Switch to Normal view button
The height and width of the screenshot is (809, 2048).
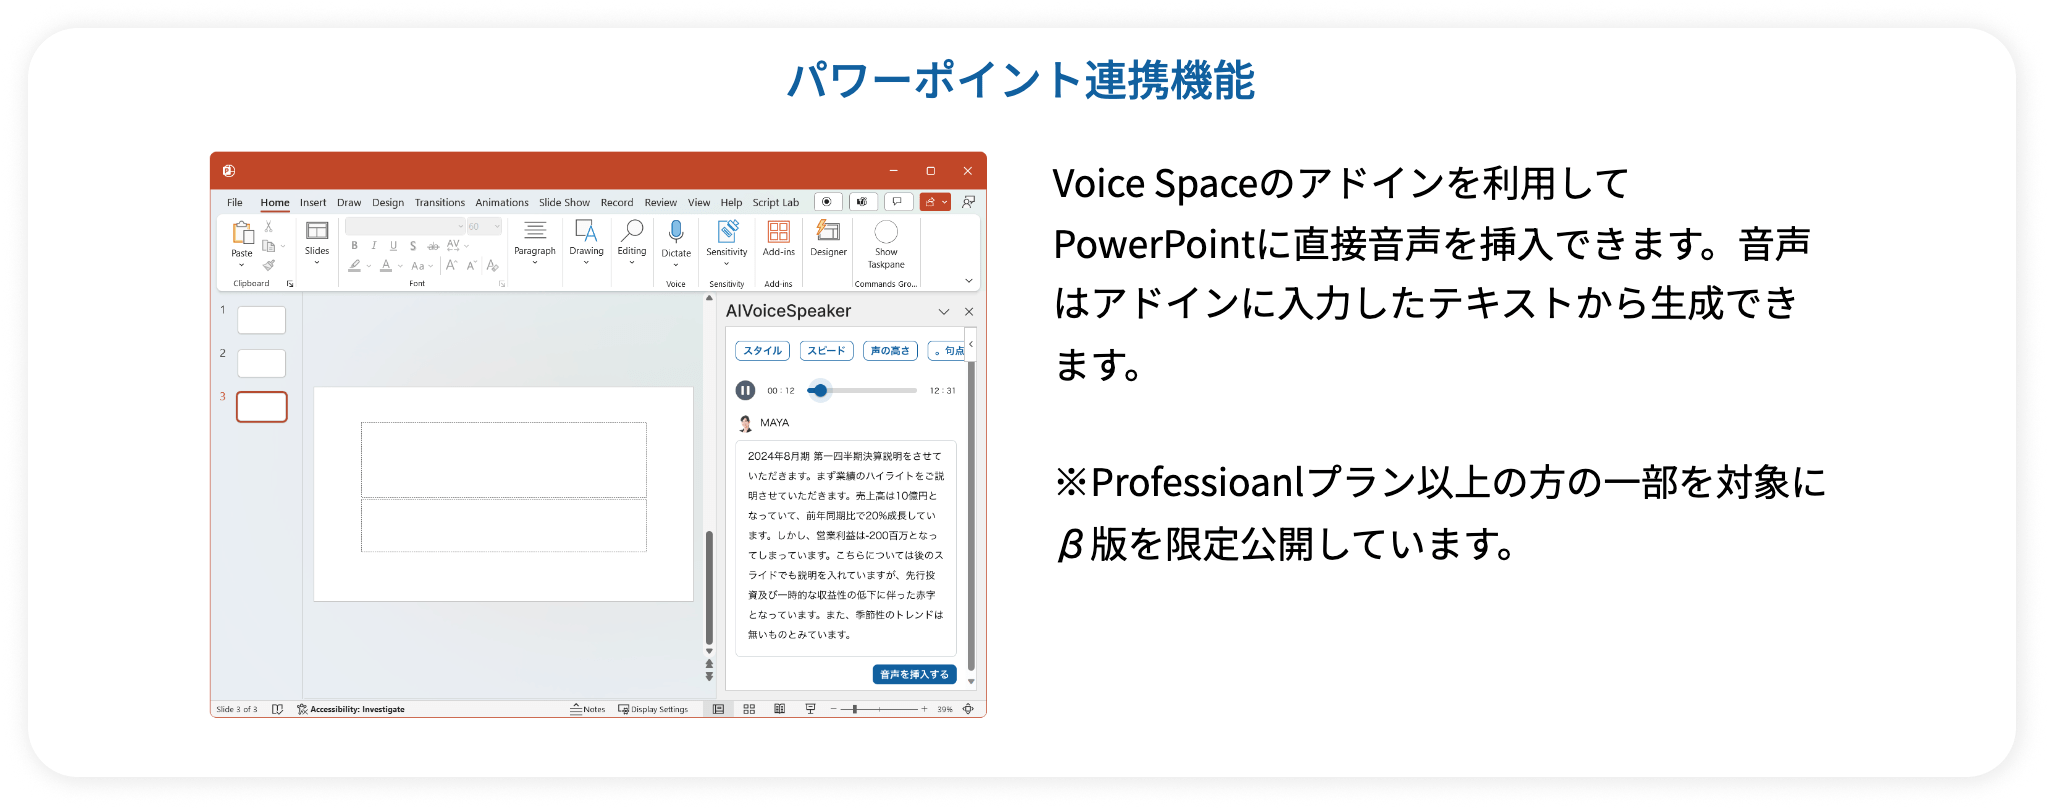coord(718,709)
